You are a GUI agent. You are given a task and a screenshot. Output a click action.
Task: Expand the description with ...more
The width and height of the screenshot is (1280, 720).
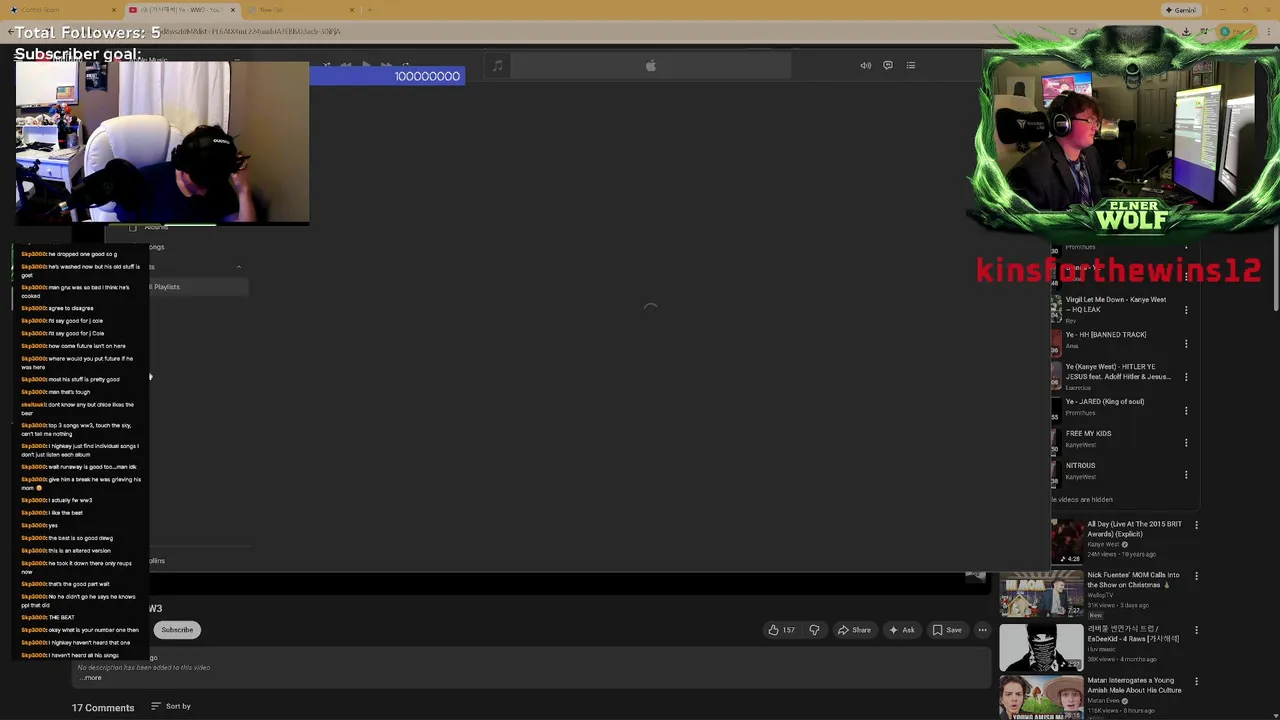[x=91, y=678]
